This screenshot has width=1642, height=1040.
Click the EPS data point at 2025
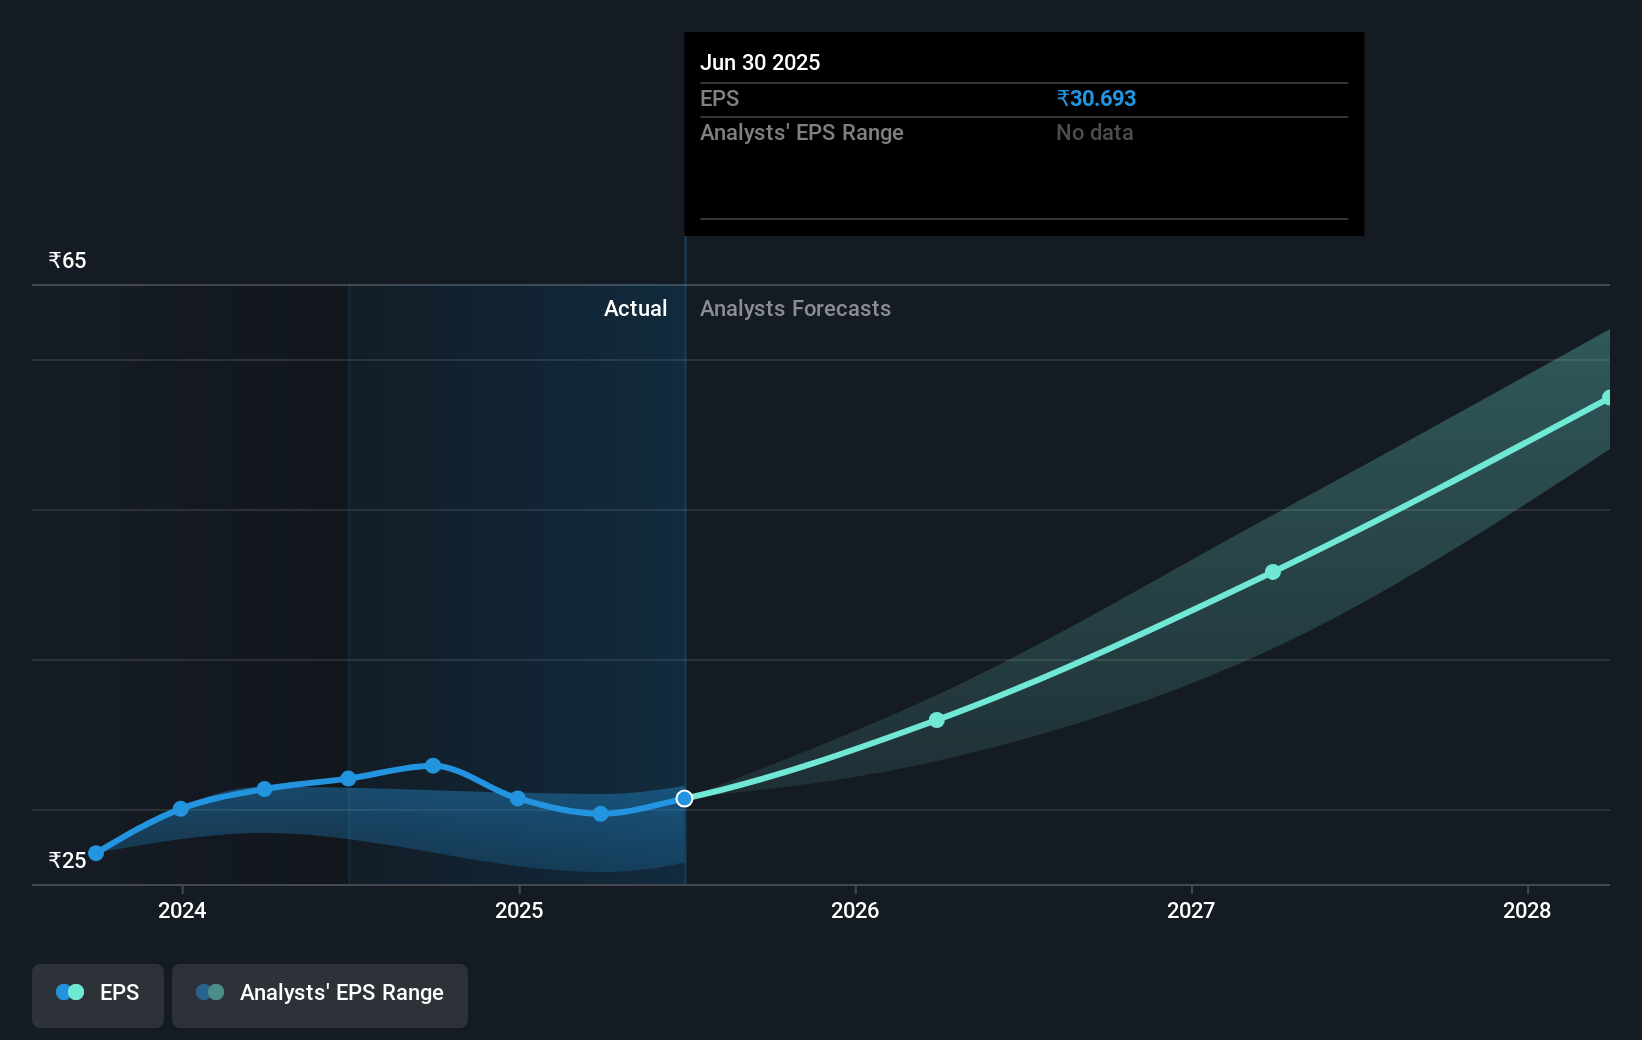[518, 798]
